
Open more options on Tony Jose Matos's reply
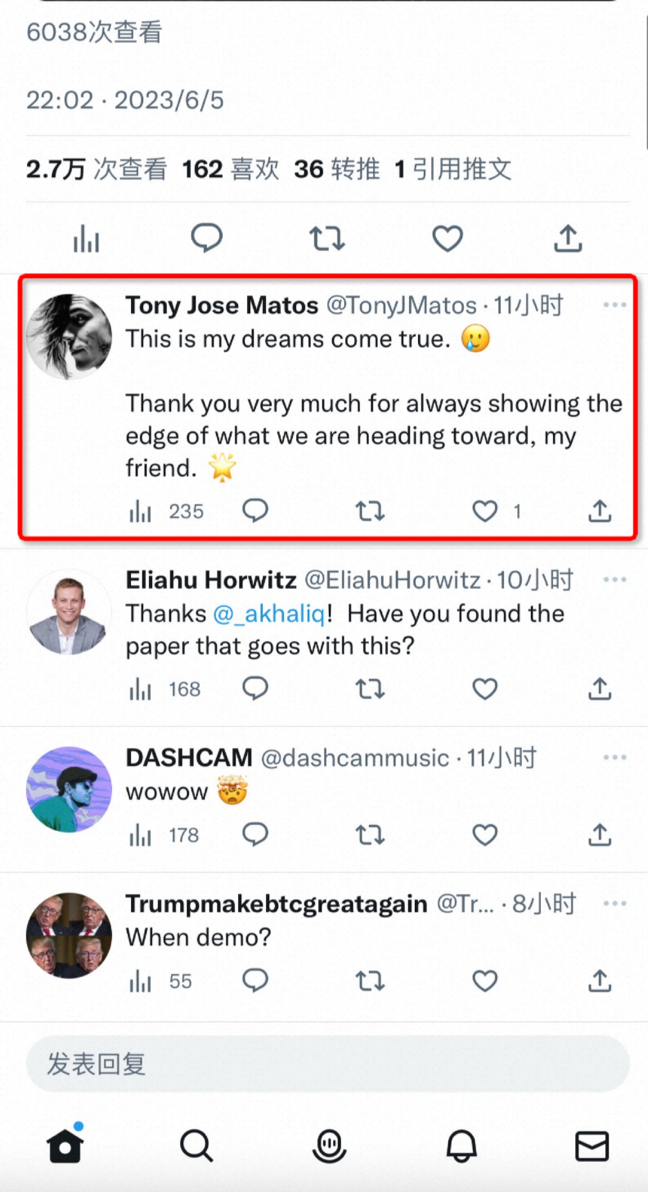click(614, 305)
